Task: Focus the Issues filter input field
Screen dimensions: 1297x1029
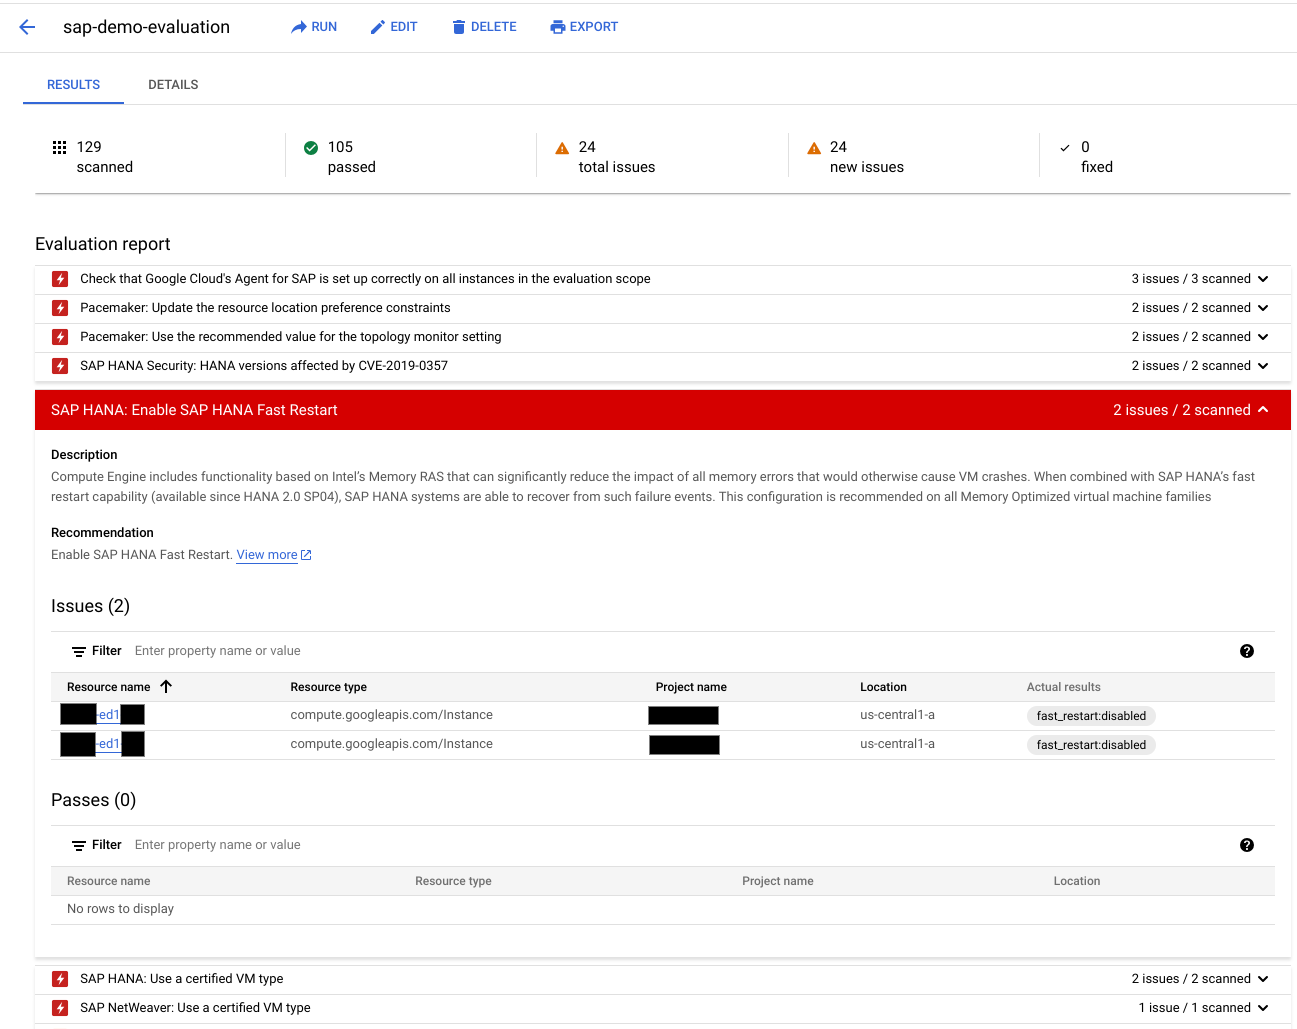Action: point(680,651)
